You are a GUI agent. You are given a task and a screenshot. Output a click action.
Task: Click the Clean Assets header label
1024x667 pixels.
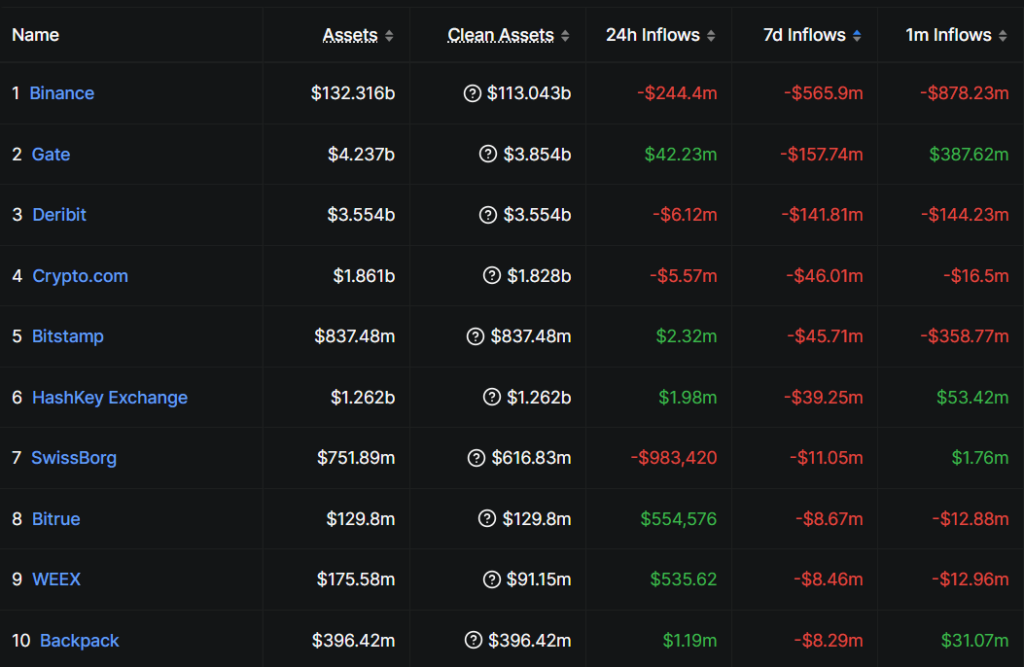tap(501, 35)
